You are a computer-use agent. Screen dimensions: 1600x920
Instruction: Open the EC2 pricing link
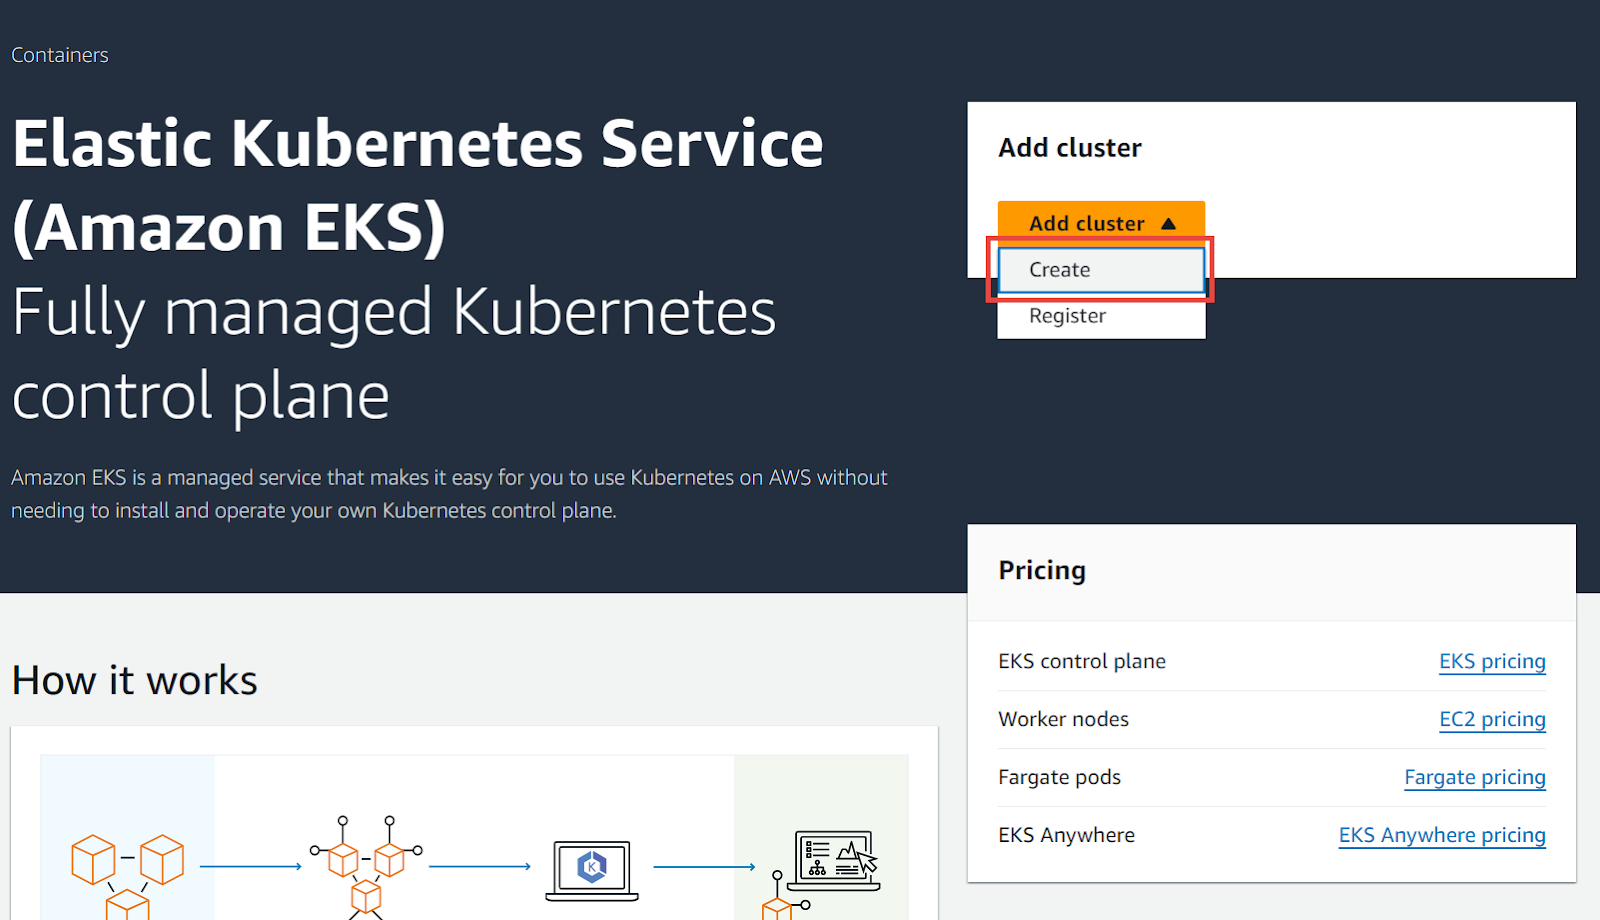(1492, 719)
